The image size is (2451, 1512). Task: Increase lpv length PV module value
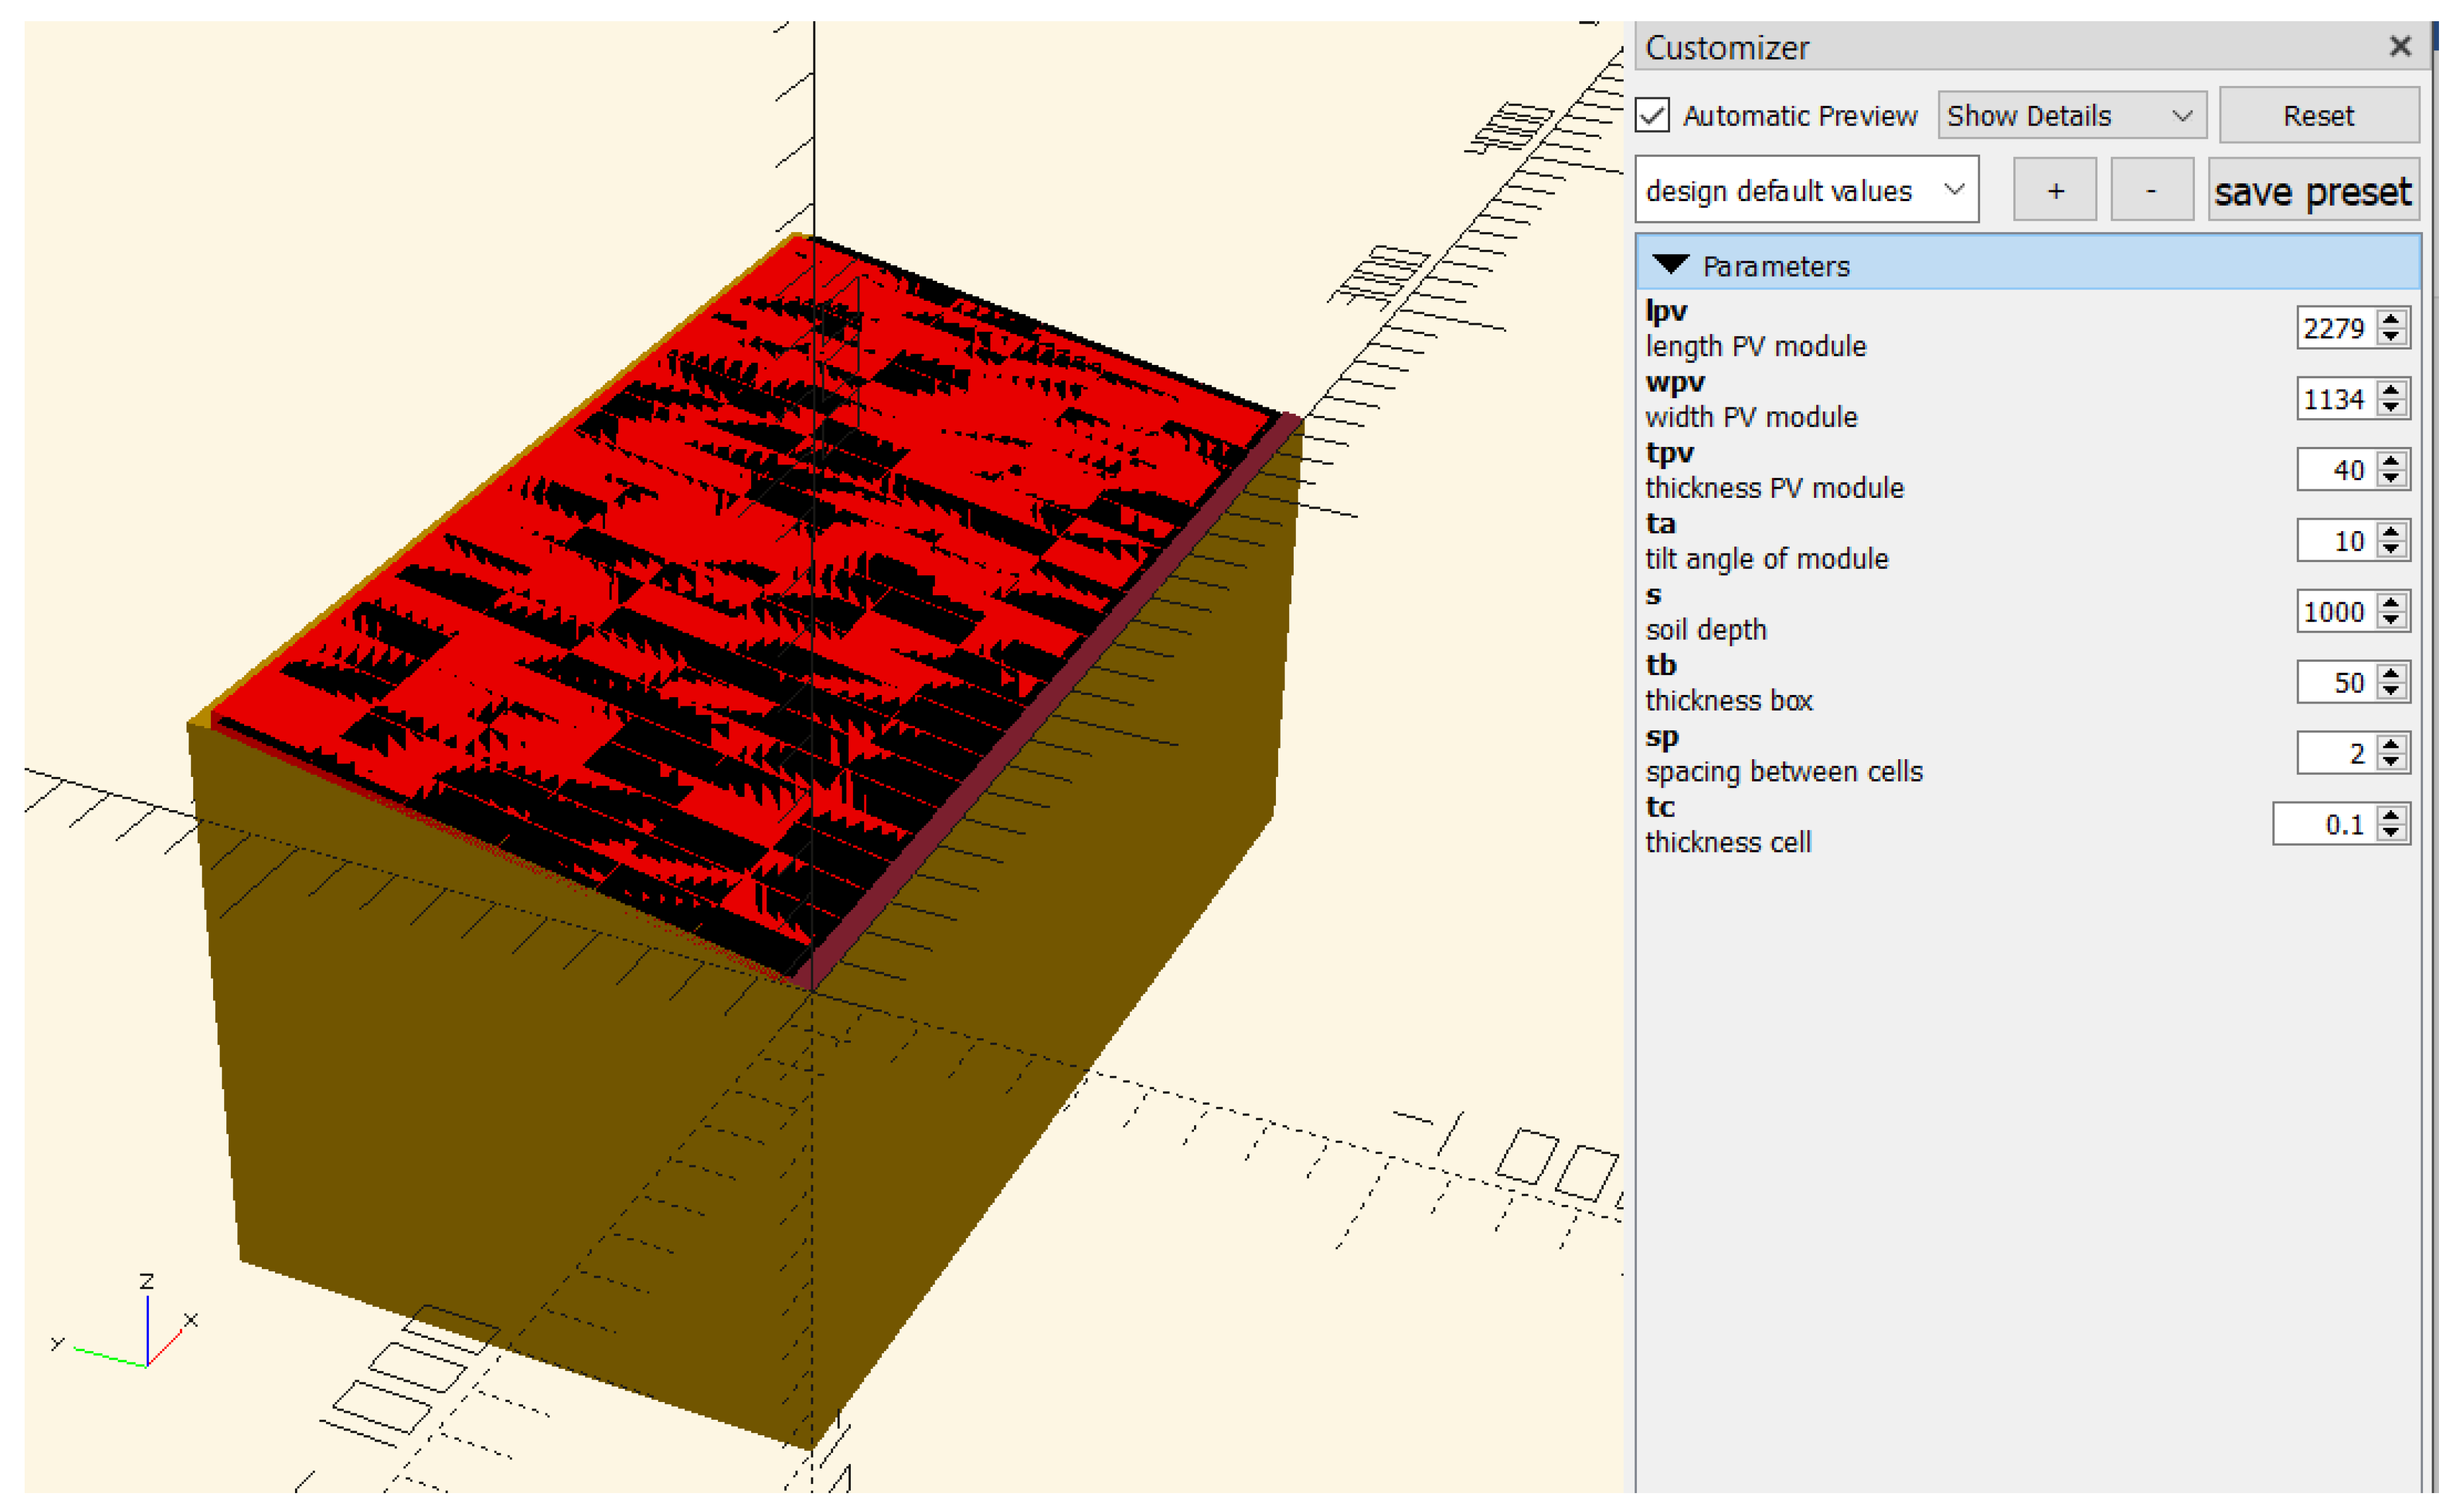(2390, 320)
